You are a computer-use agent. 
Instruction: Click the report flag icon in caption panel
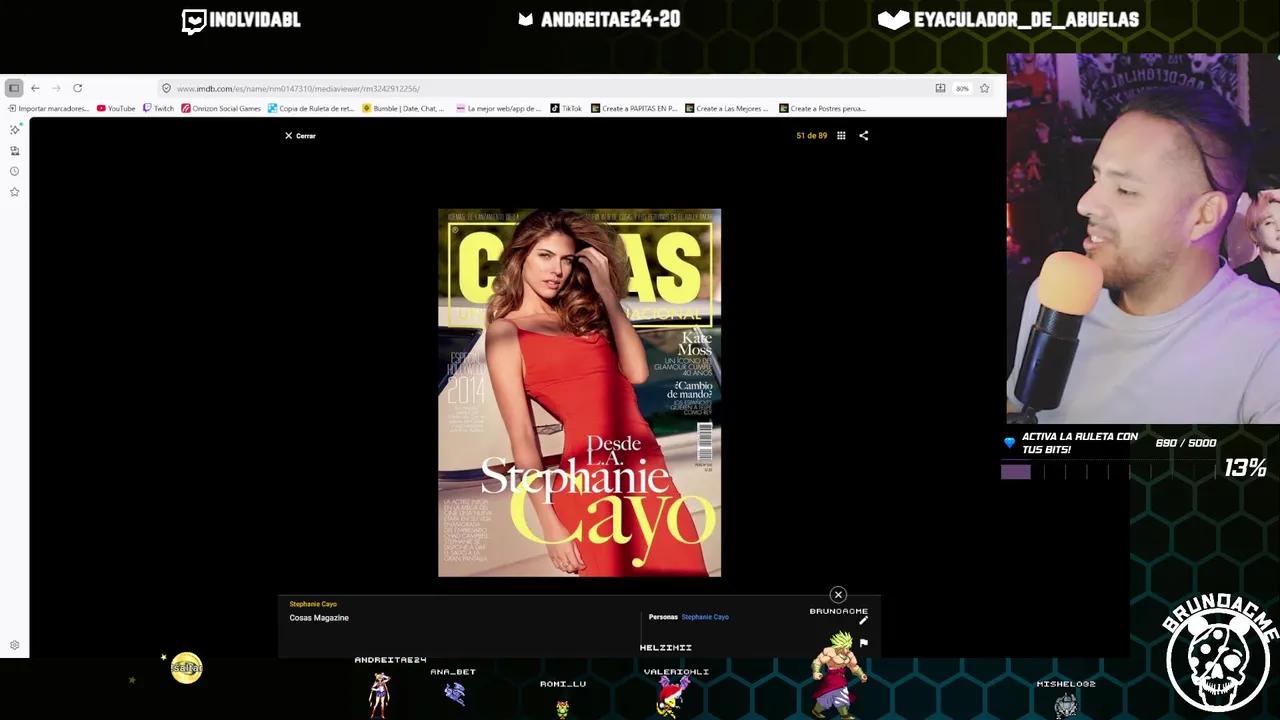pos(863,643)
